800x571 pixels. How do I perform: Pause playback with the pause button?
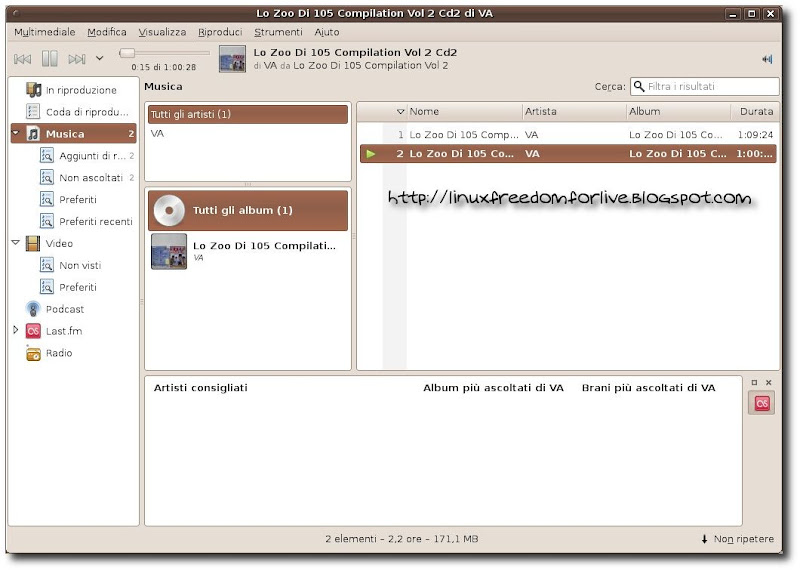[49, 59]
